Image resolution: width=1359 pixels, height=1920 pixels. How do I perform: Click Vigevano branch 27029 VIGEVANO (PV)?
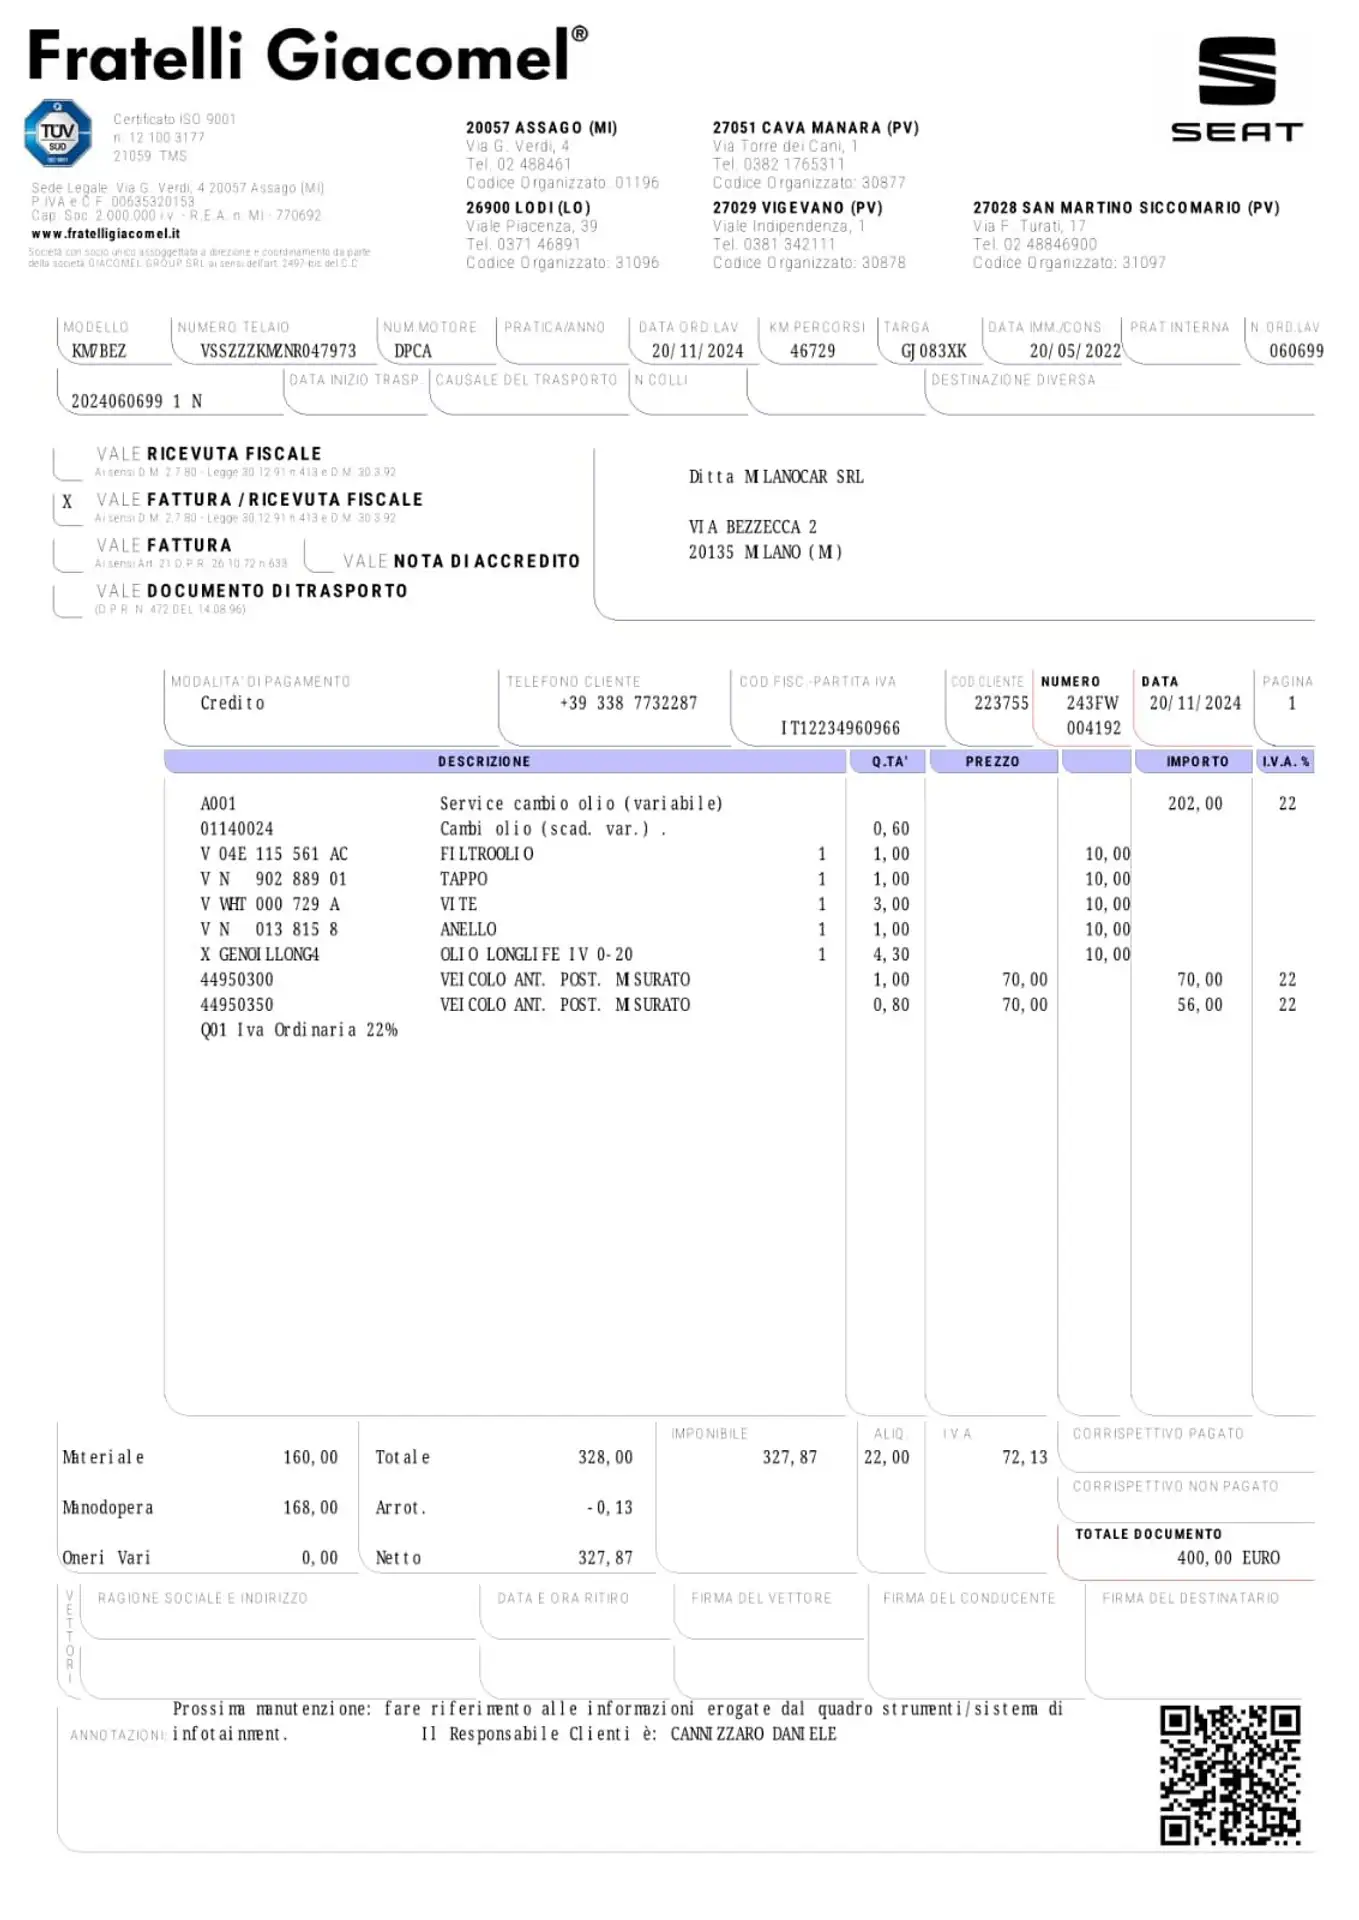tap(797, 208)
